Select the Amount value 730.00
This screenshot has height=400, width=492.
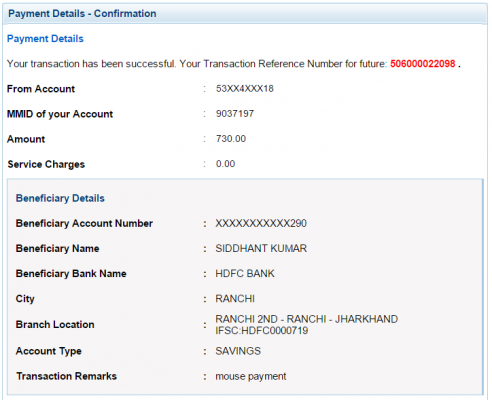point(231,139)
